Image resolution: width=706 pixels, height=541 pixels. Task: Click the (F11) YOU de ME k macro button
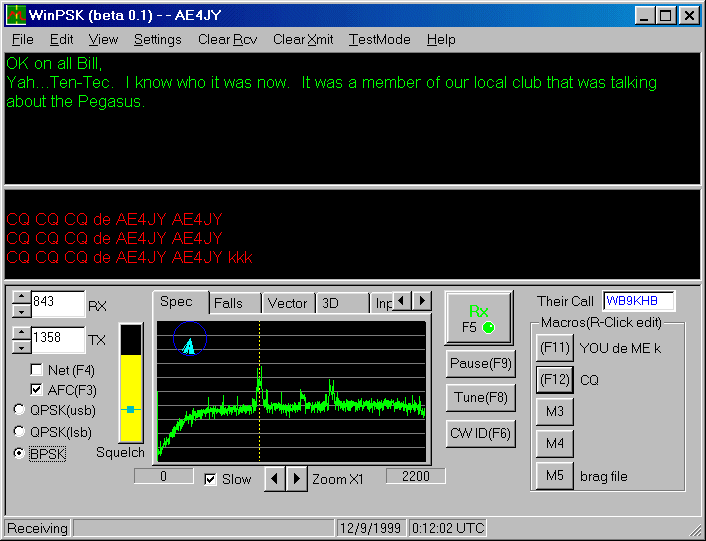(x=555, y=348)
